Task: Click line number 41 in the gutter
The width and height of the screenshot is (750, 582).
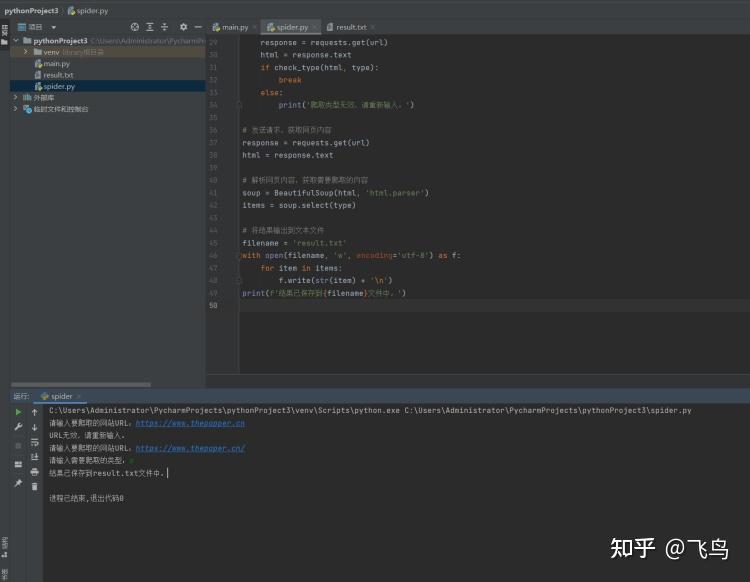Action: (x=213, y=193)
